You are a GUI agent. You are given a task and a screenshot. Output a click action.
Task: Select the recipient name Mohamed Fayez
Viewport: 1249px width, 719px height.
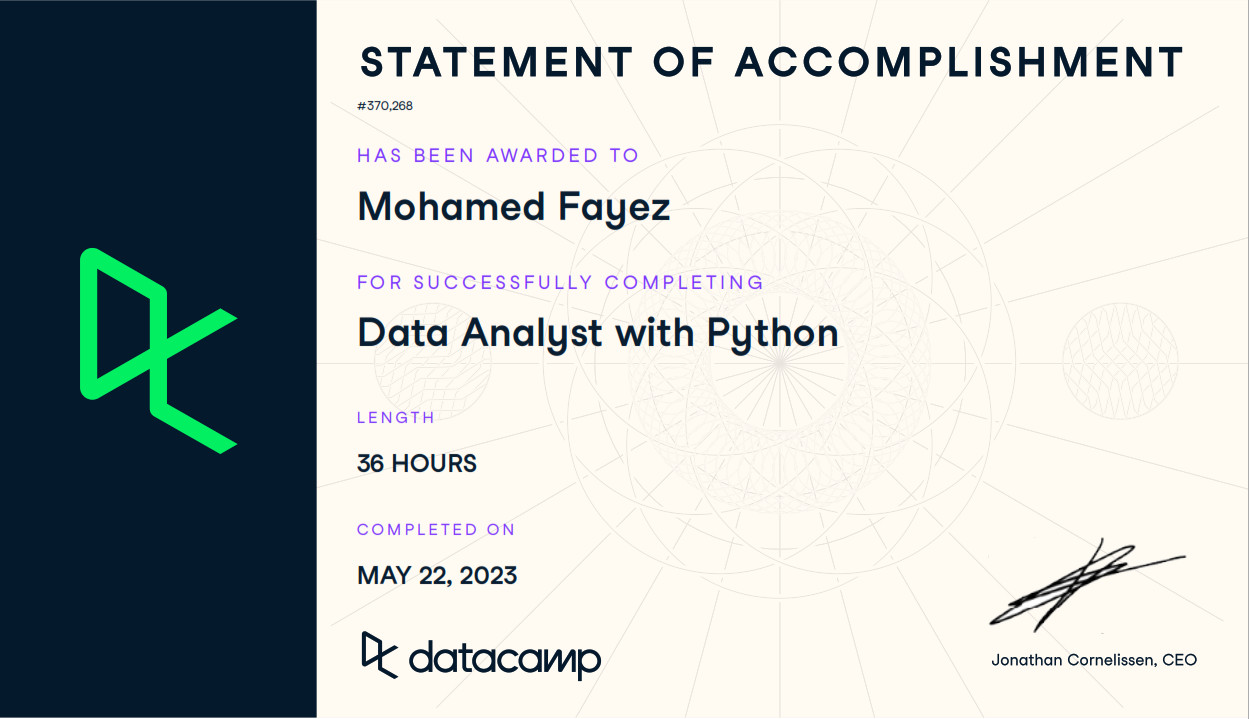pyautogui.click(x=513, y=207)
